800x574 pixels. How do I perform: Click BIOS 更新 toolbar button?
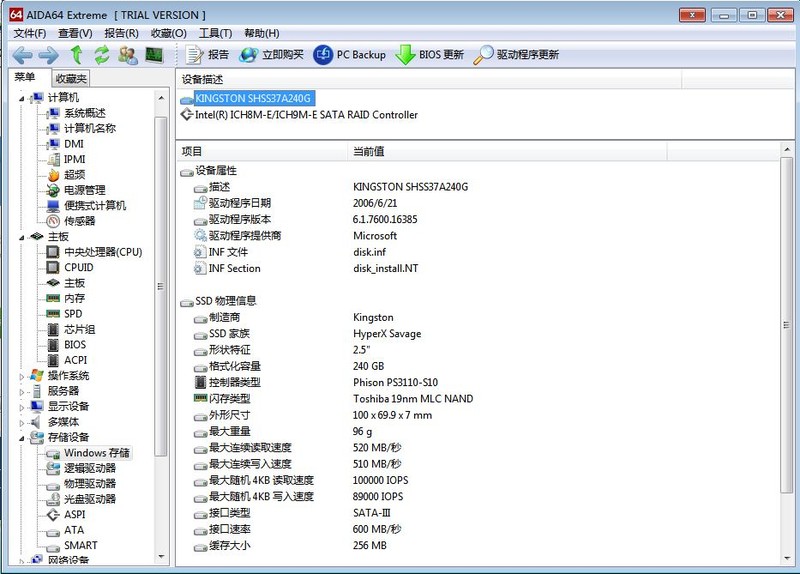[x=430, y=55]
